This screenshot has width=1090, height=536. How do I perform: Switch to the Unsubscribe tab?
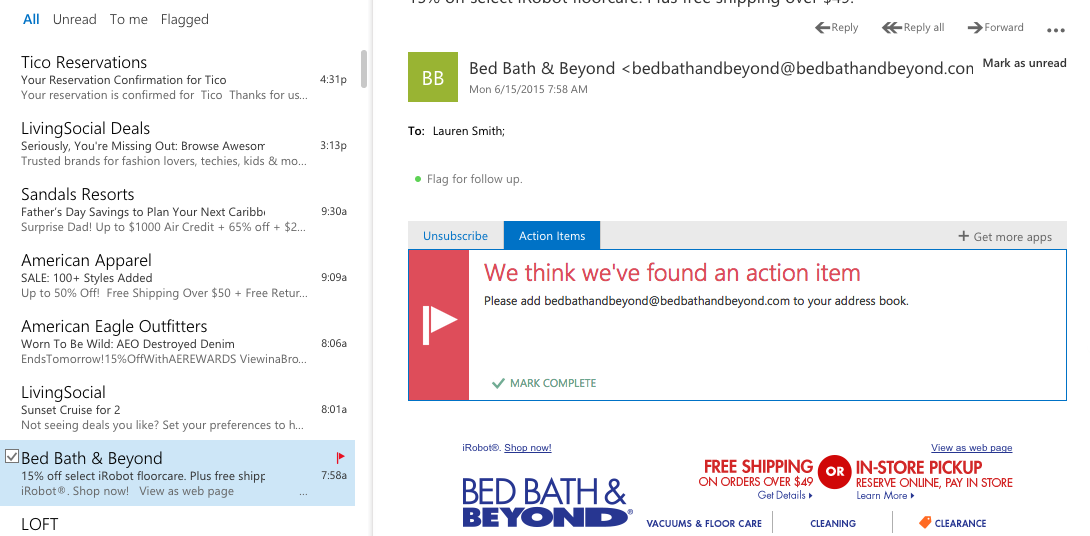point(455,236)
